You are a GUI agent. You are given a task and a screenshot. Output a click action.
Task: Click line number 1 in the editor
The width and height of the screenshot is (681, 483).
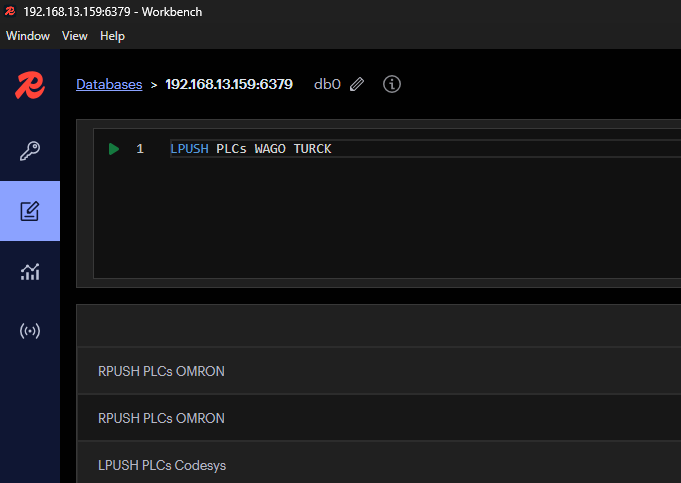140,149
